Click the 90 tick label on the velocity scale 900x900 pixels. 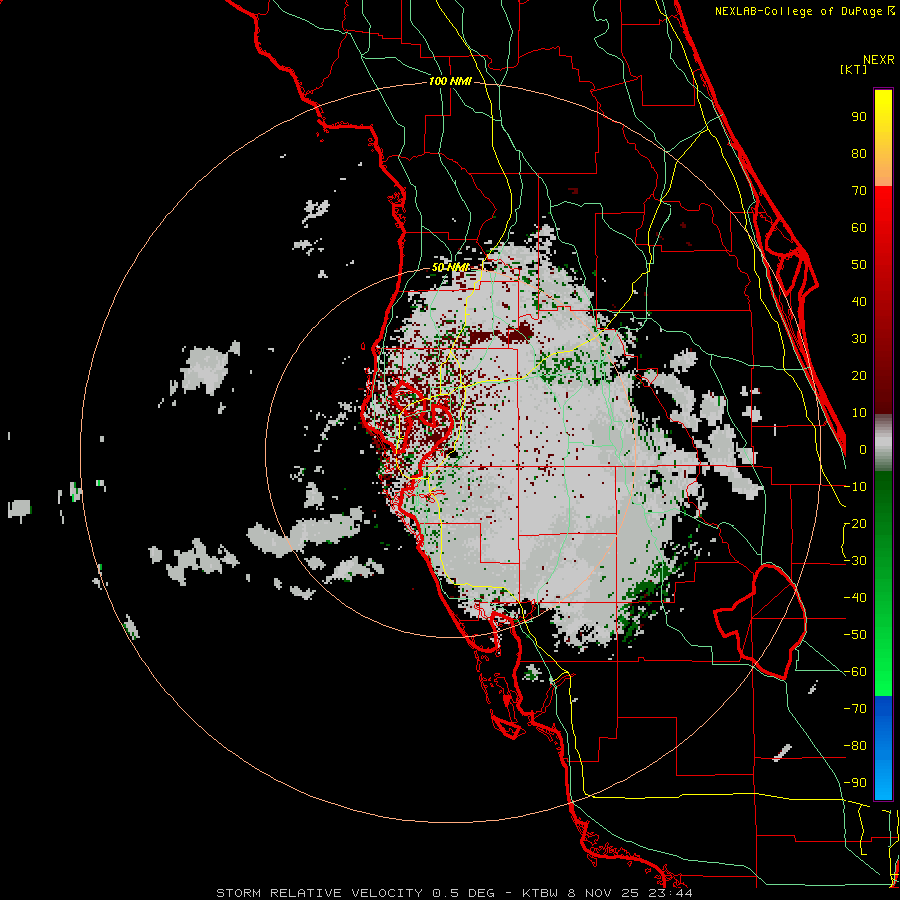[x=859, y=117]
